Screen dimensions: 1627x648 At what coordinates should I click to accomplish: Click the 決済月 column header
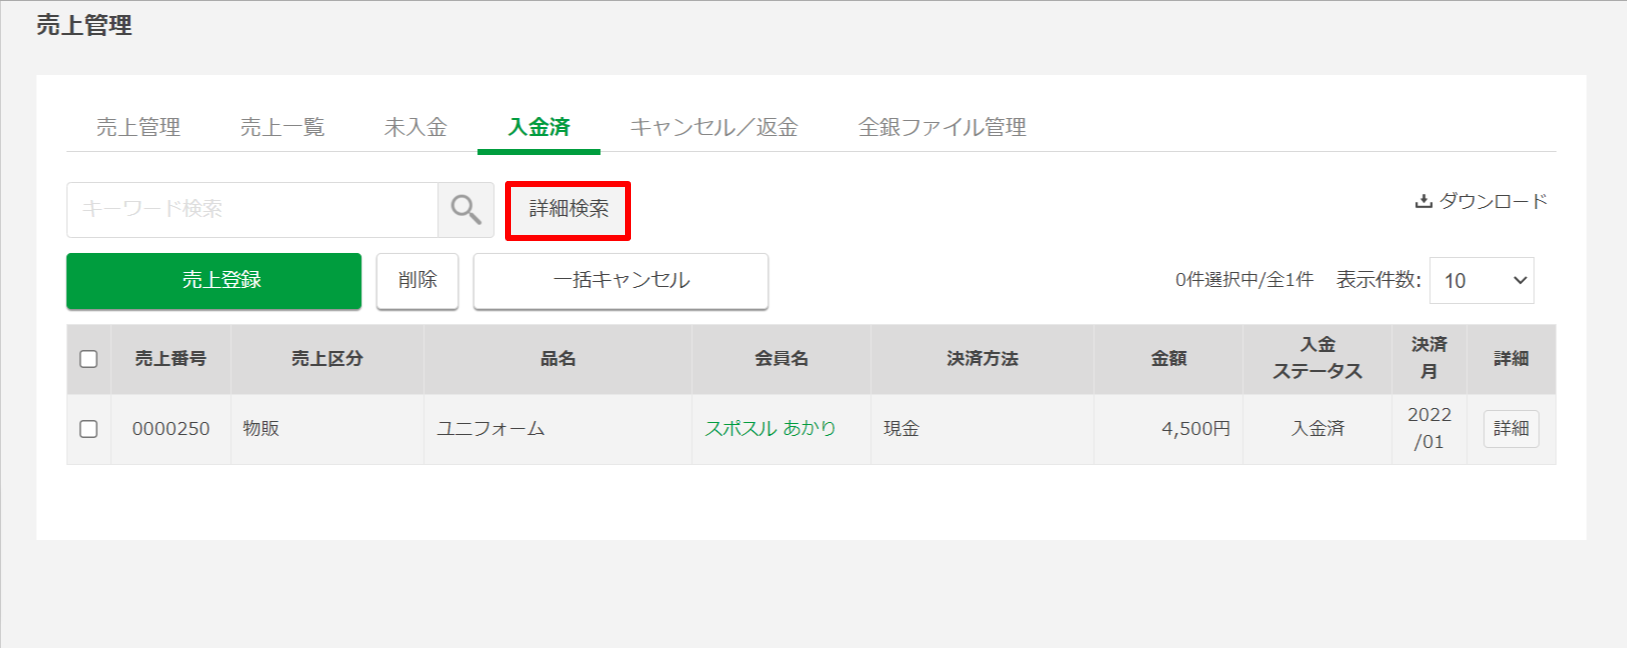click(1429, 358)
